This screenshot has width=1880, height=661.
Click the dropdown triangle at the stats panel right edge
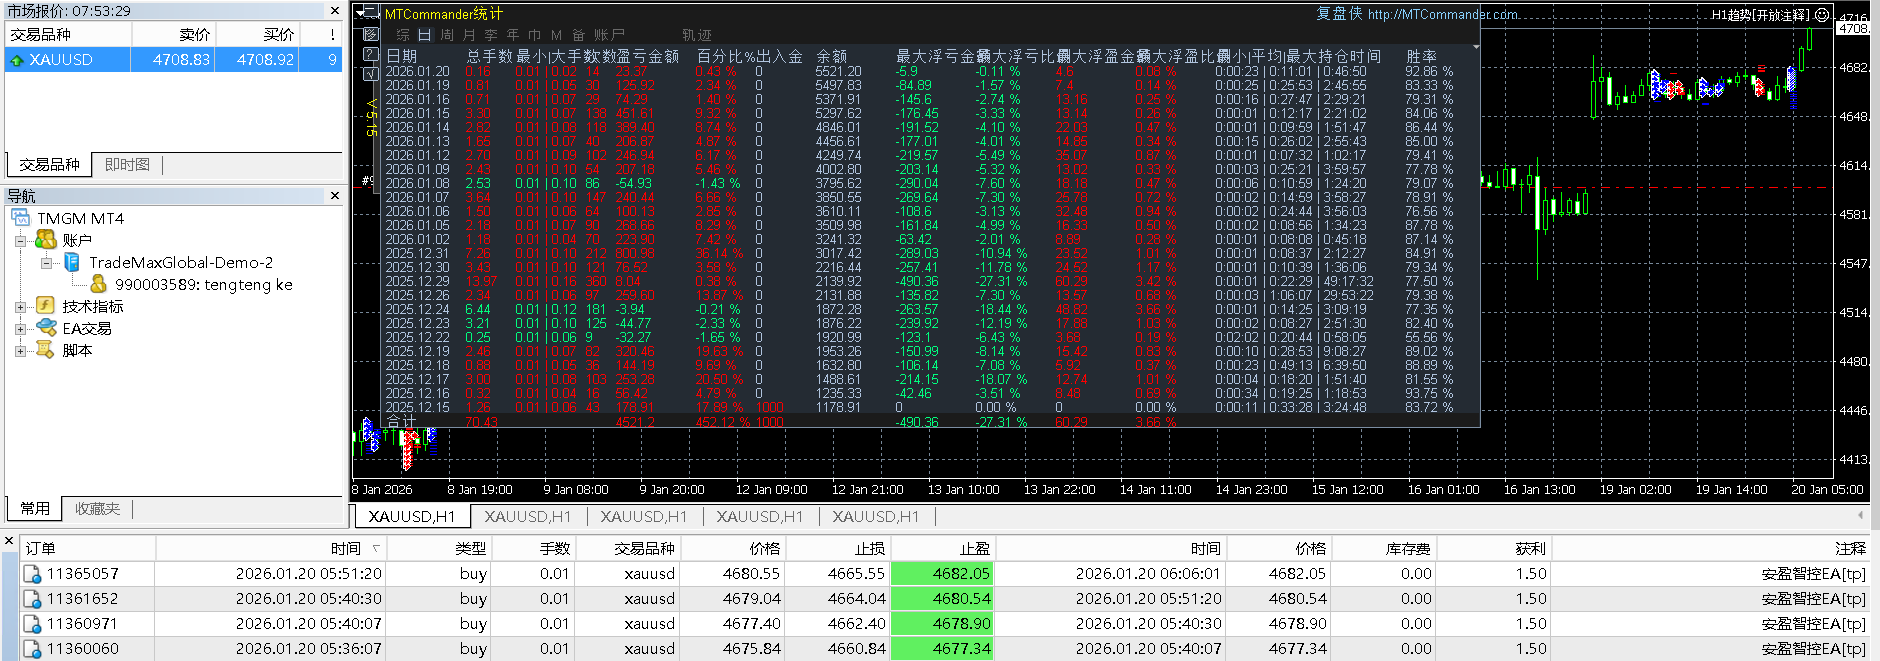(x=1475, y=46)
